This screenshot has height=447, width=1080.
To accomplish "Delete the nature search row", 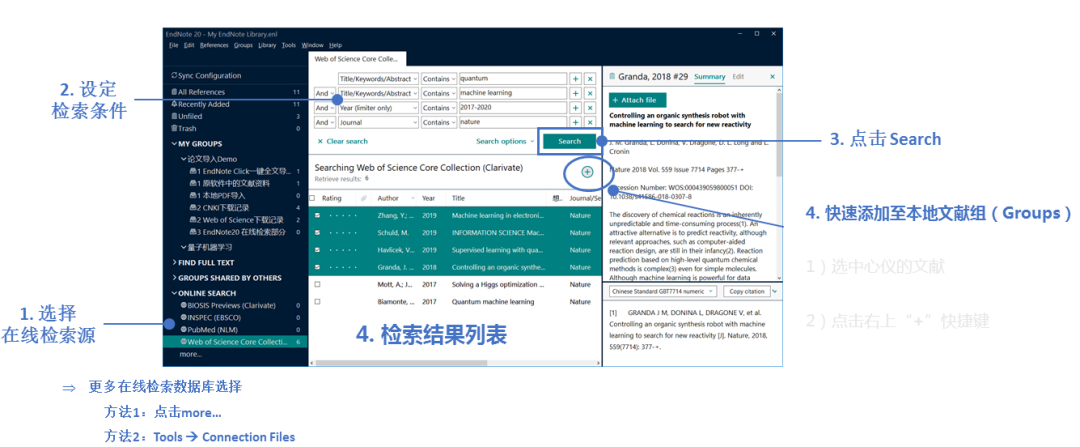I will (x=590, y=122).
